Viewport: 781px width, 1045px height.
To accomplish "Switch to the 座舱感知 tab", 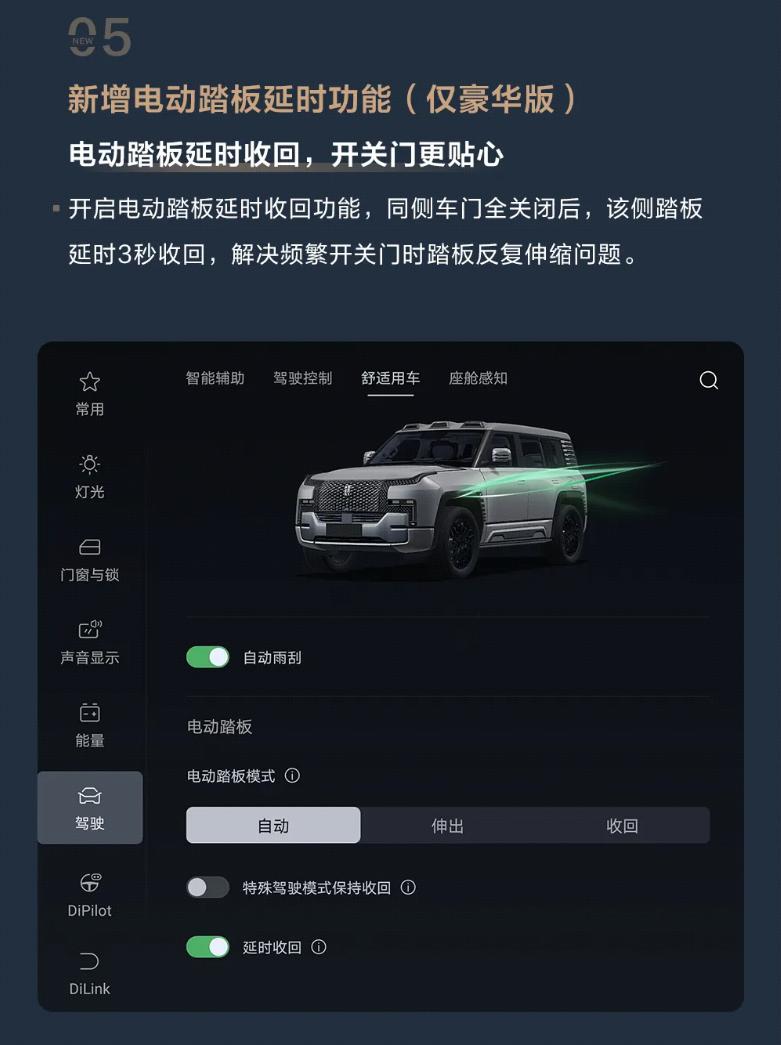I will 478,379.
